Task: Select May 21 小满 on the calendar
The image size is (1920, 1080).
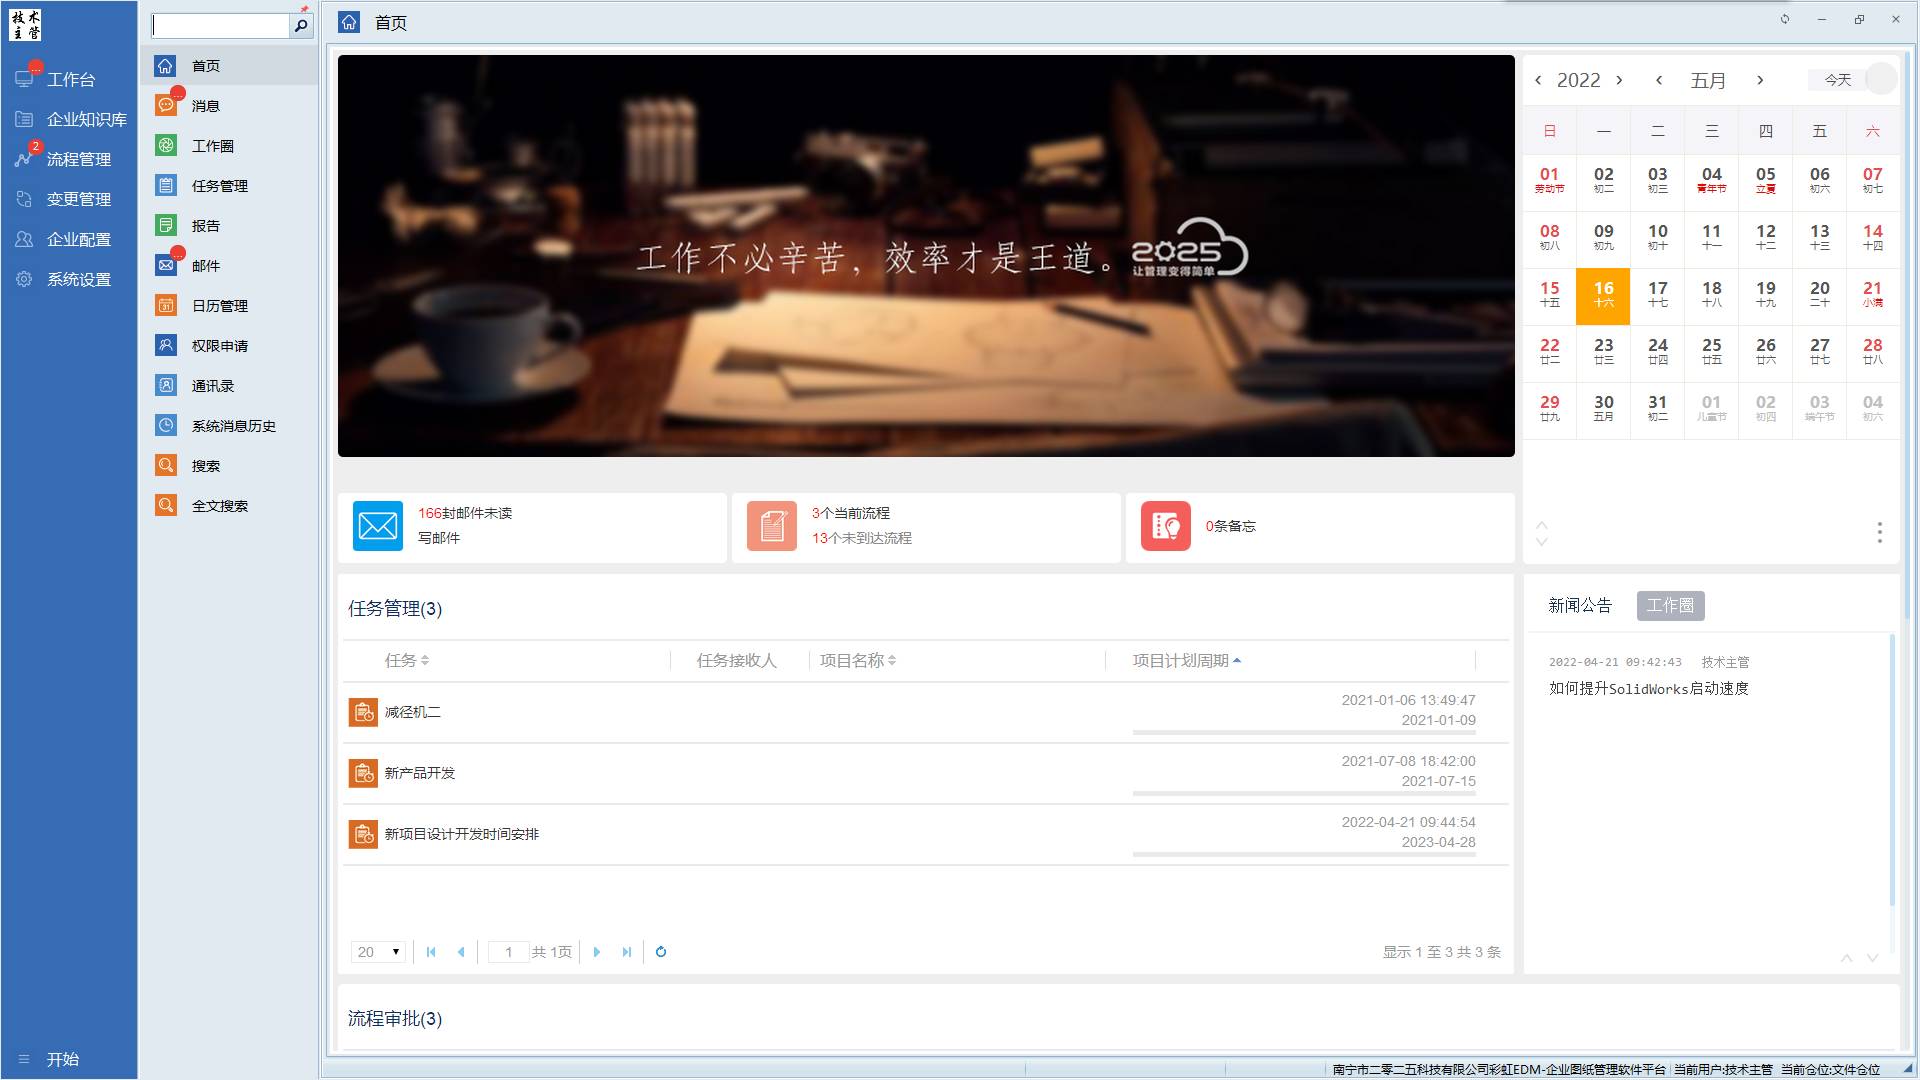Action: click(x=1873, y=296)
